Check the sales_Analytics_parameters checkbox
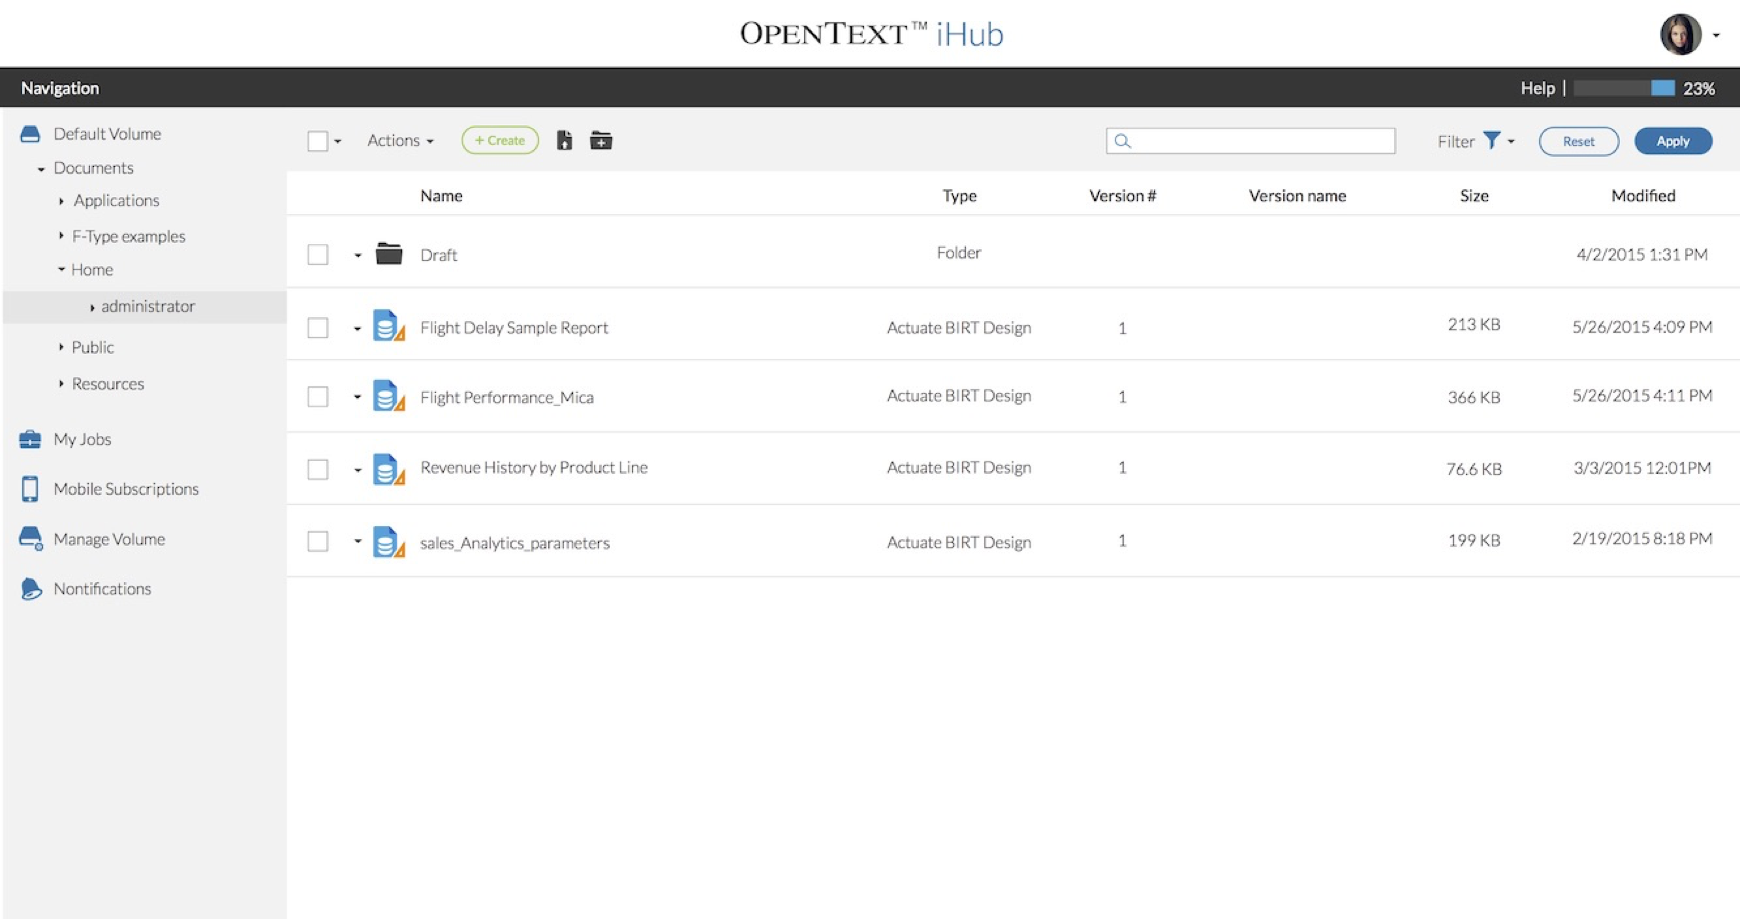1740x919 pixels. tap(318, 542)
